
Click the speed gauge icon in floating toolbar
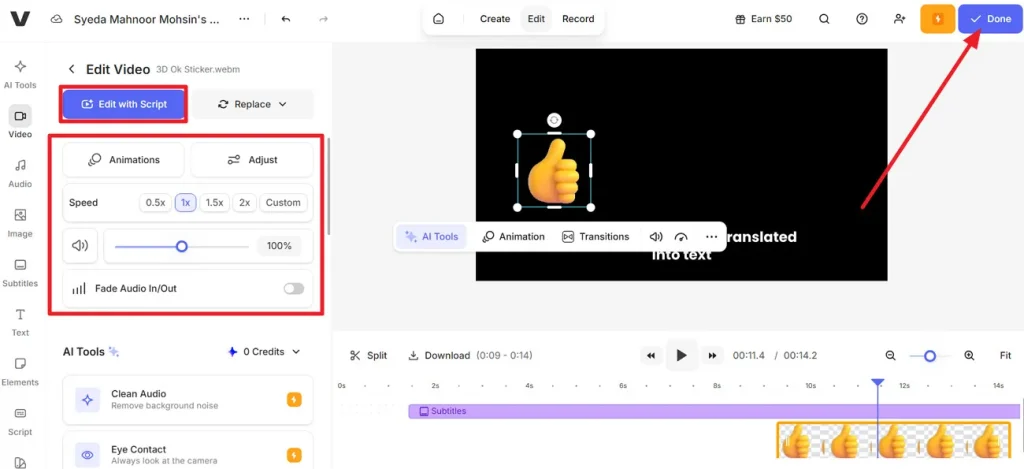(x=681, y=236)
